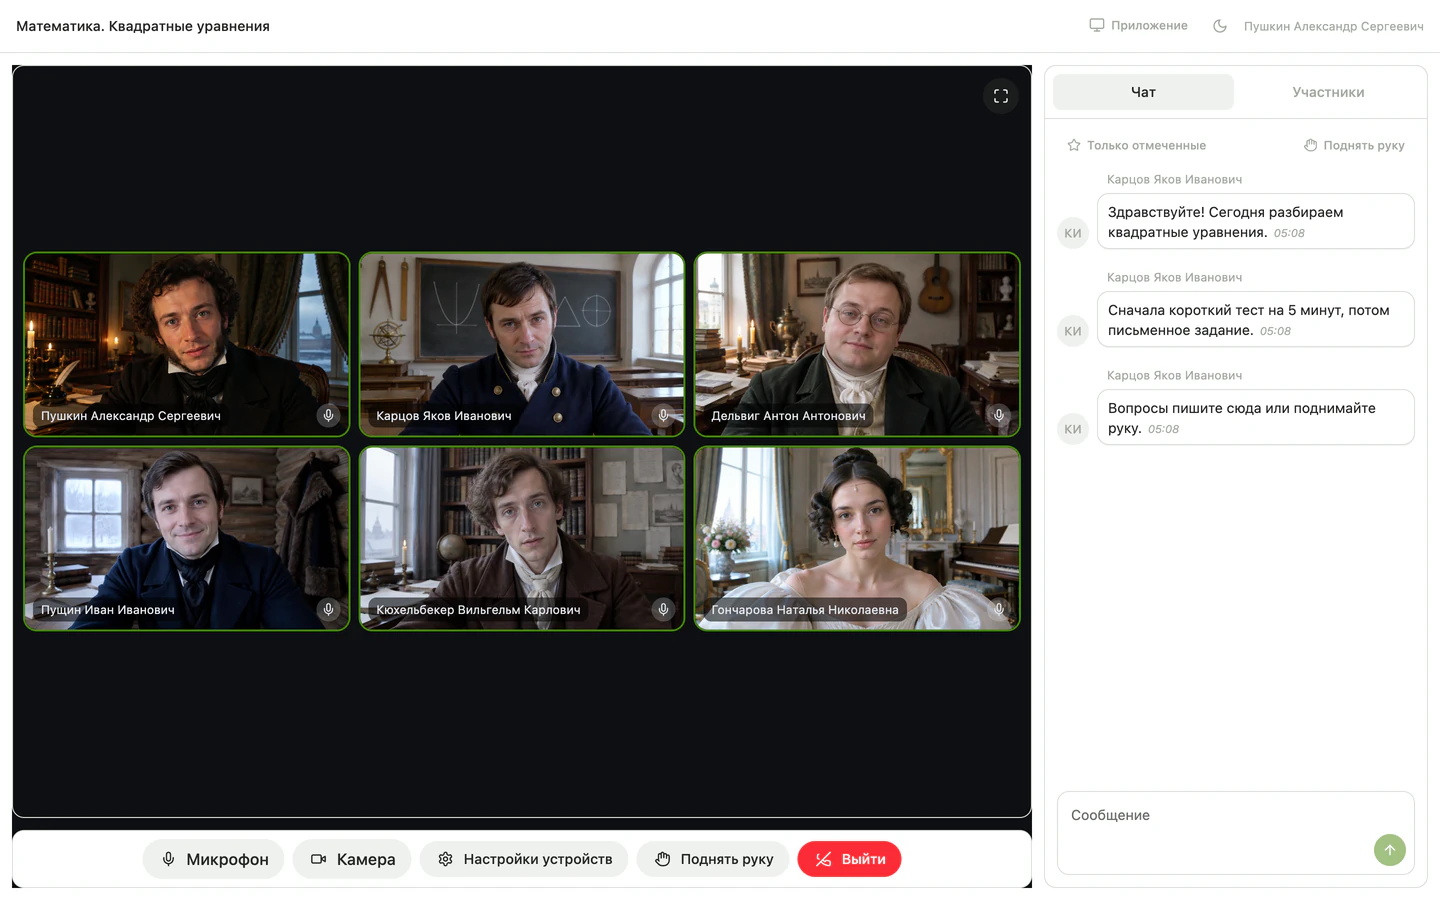Viewport: 1440px width, 900px height.
Task: Select the Карцов Яков Иванович video tile
Action: pyautogui.click(x=522, y=344)
